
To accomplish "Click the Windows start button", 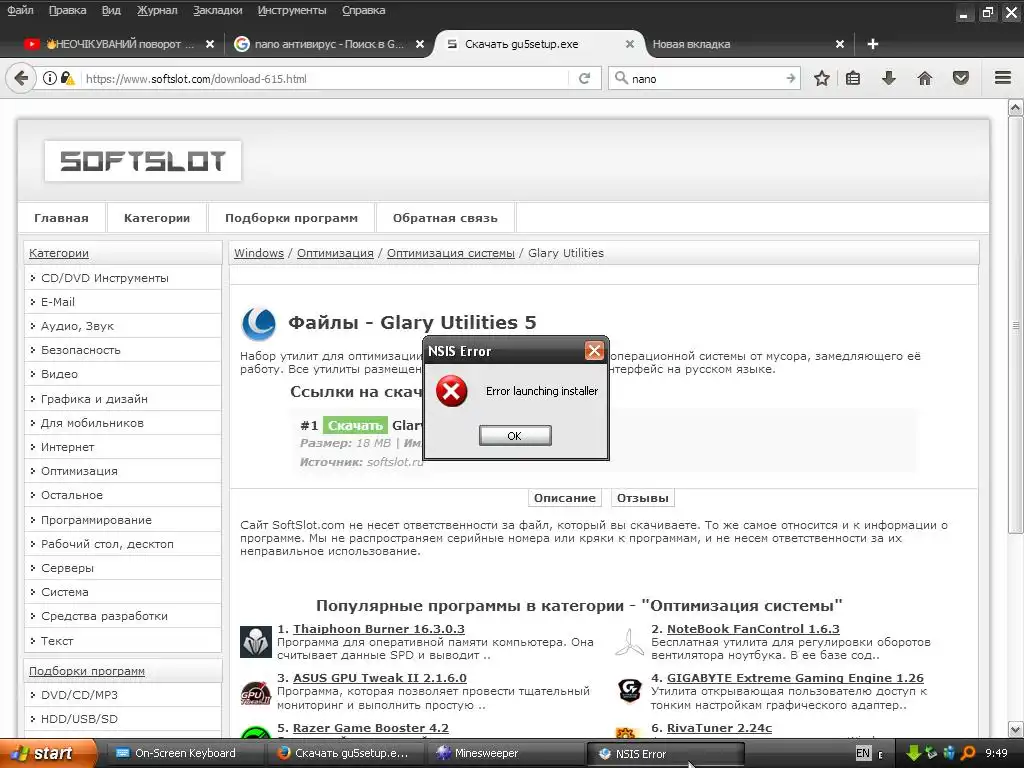I will point(48,753).
